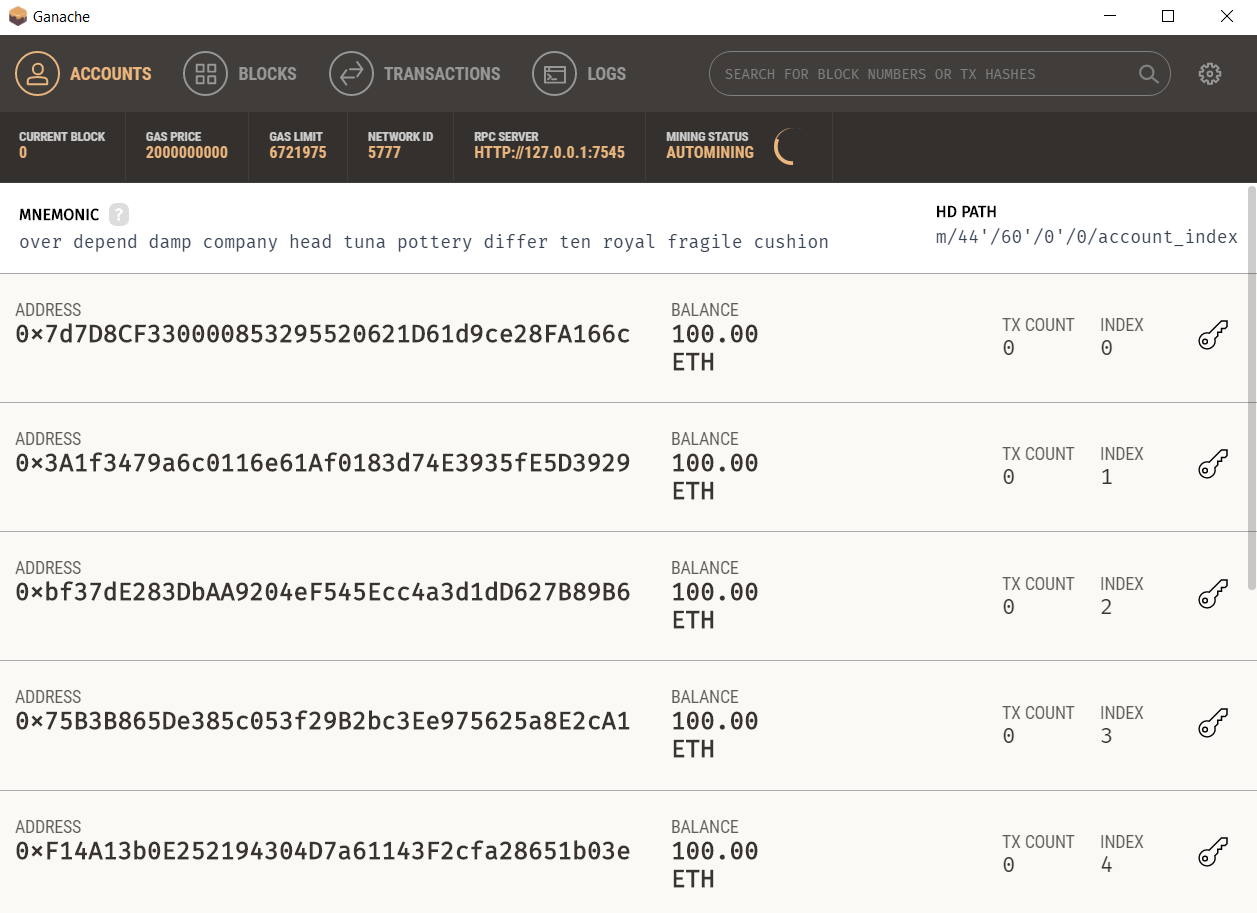Click the gas limit 6721975 value

tap(298, 153)
